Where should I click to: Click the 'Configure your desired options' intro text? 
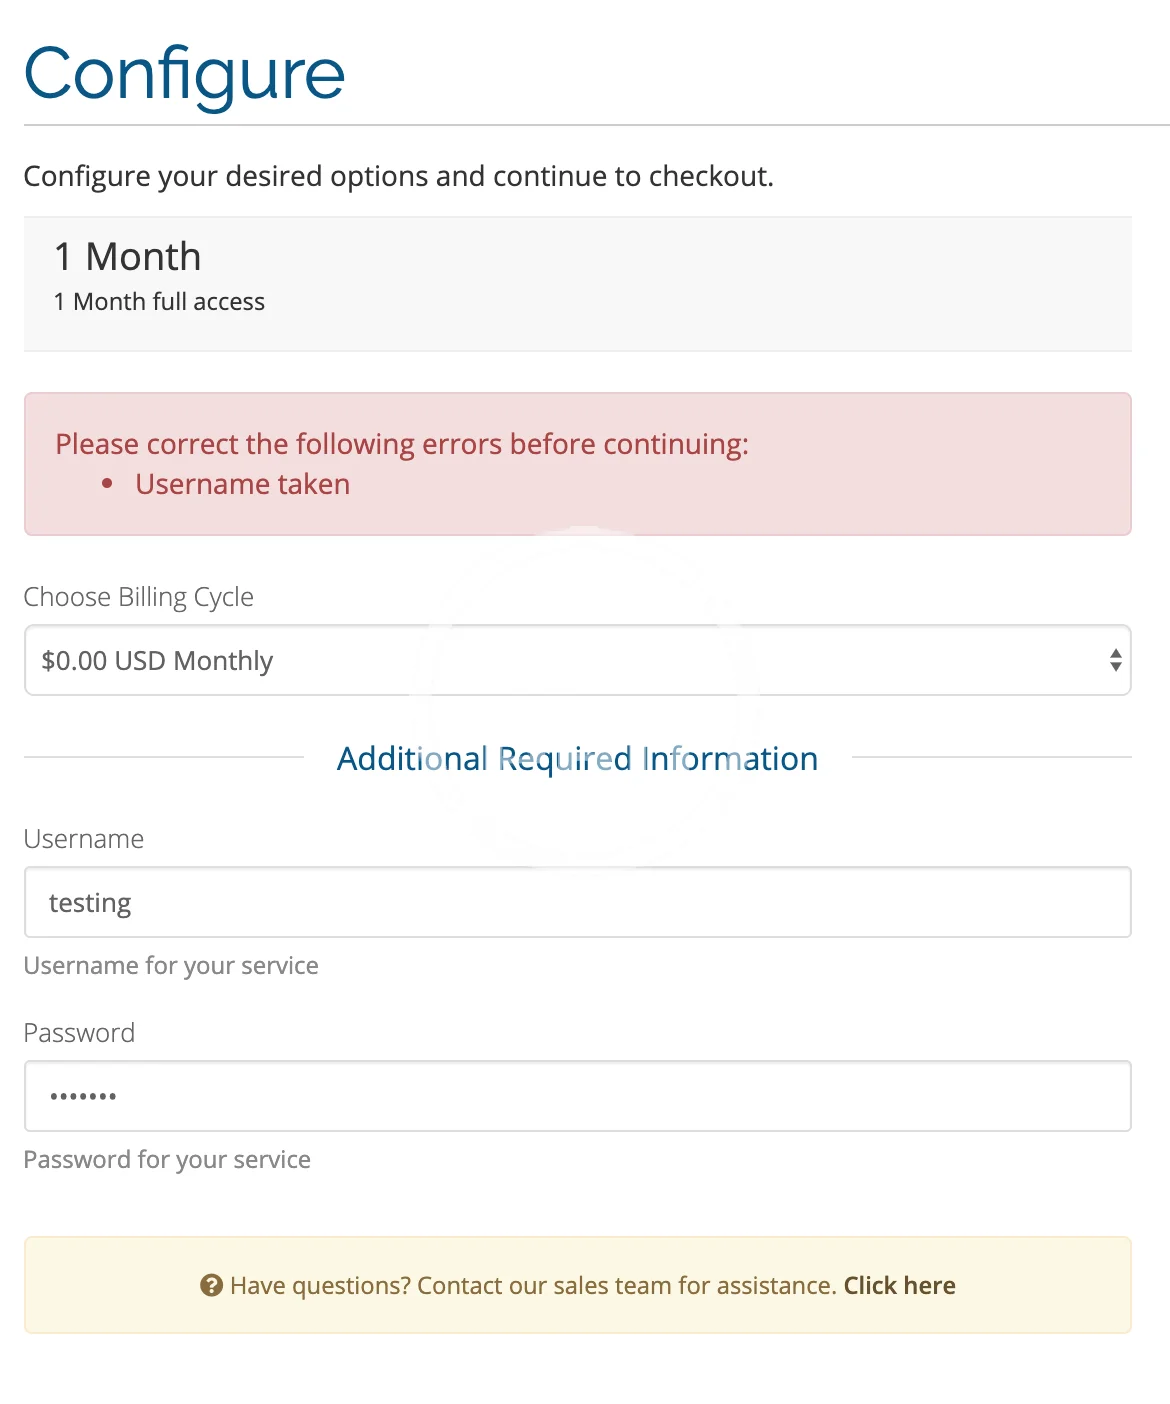coord(398,177)
